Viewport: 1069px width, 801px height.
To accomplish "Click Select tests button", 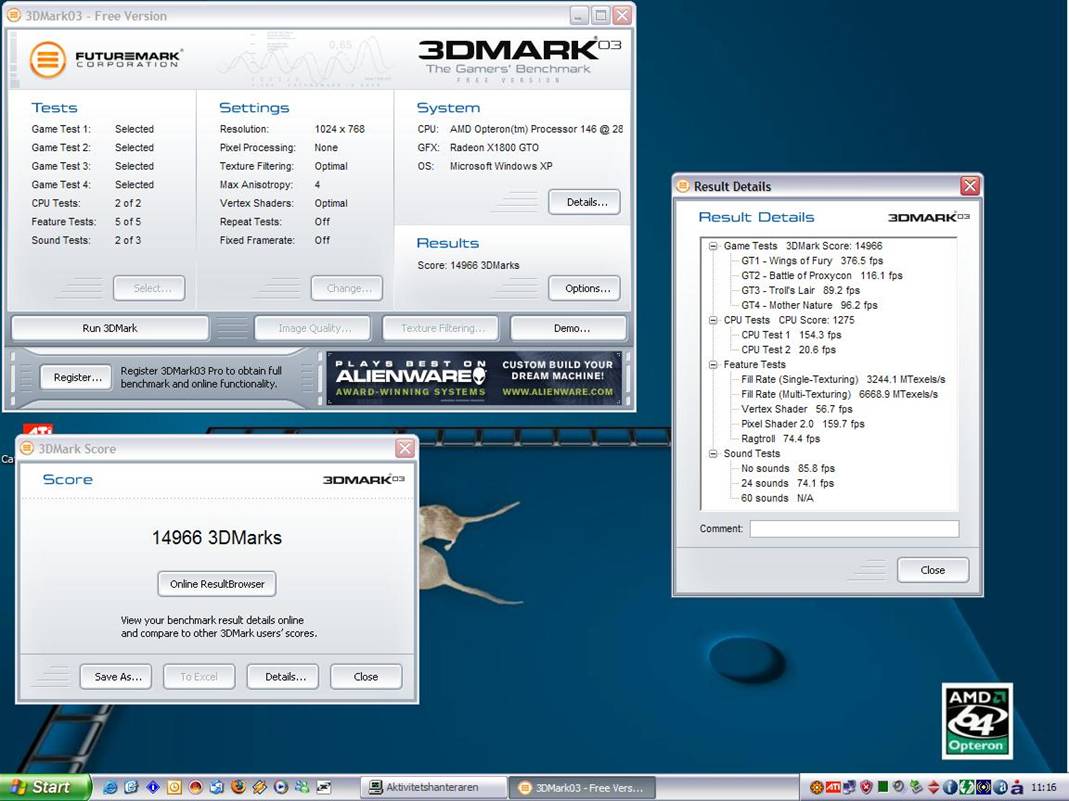I will pos(149,288).
